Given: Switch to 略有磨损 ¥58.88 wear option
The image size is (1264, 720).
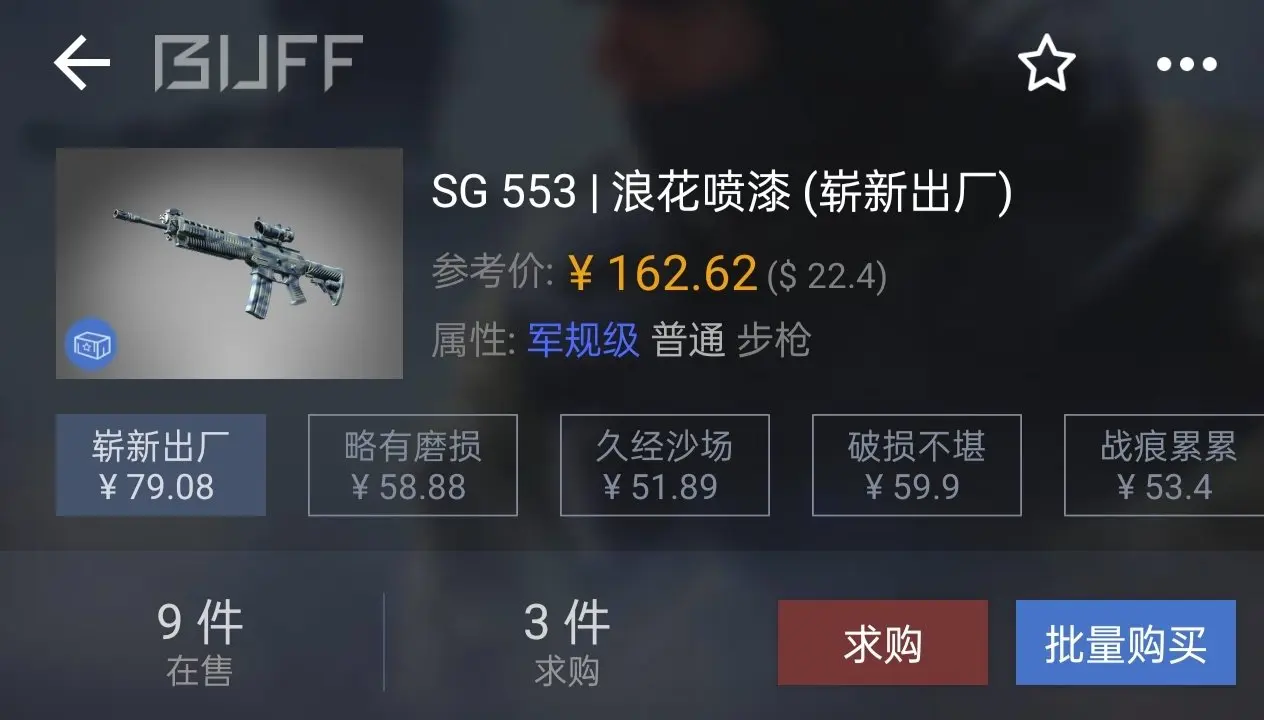Looking at the screenshot, I should click(x=413, y=465).
